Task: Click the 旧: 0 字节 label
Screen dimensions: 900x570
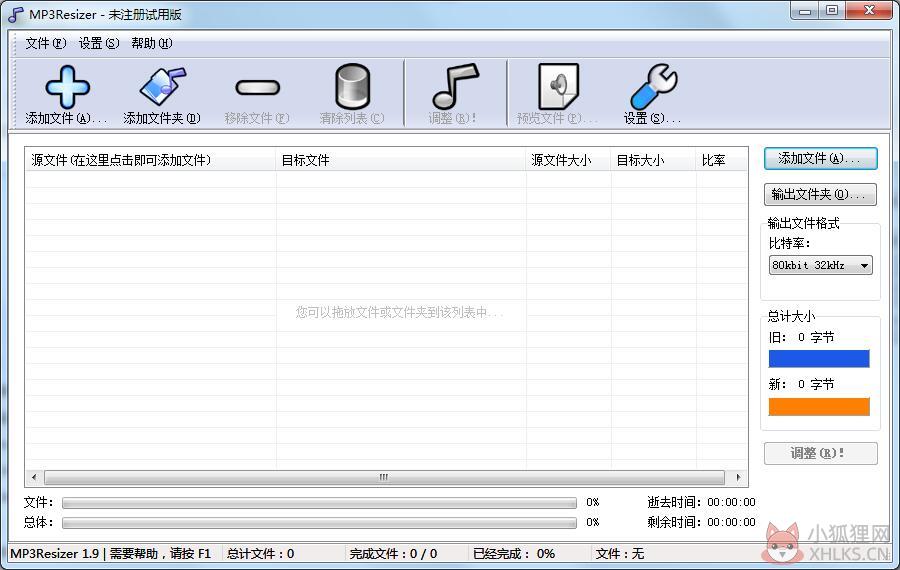Action: [801, 338]
